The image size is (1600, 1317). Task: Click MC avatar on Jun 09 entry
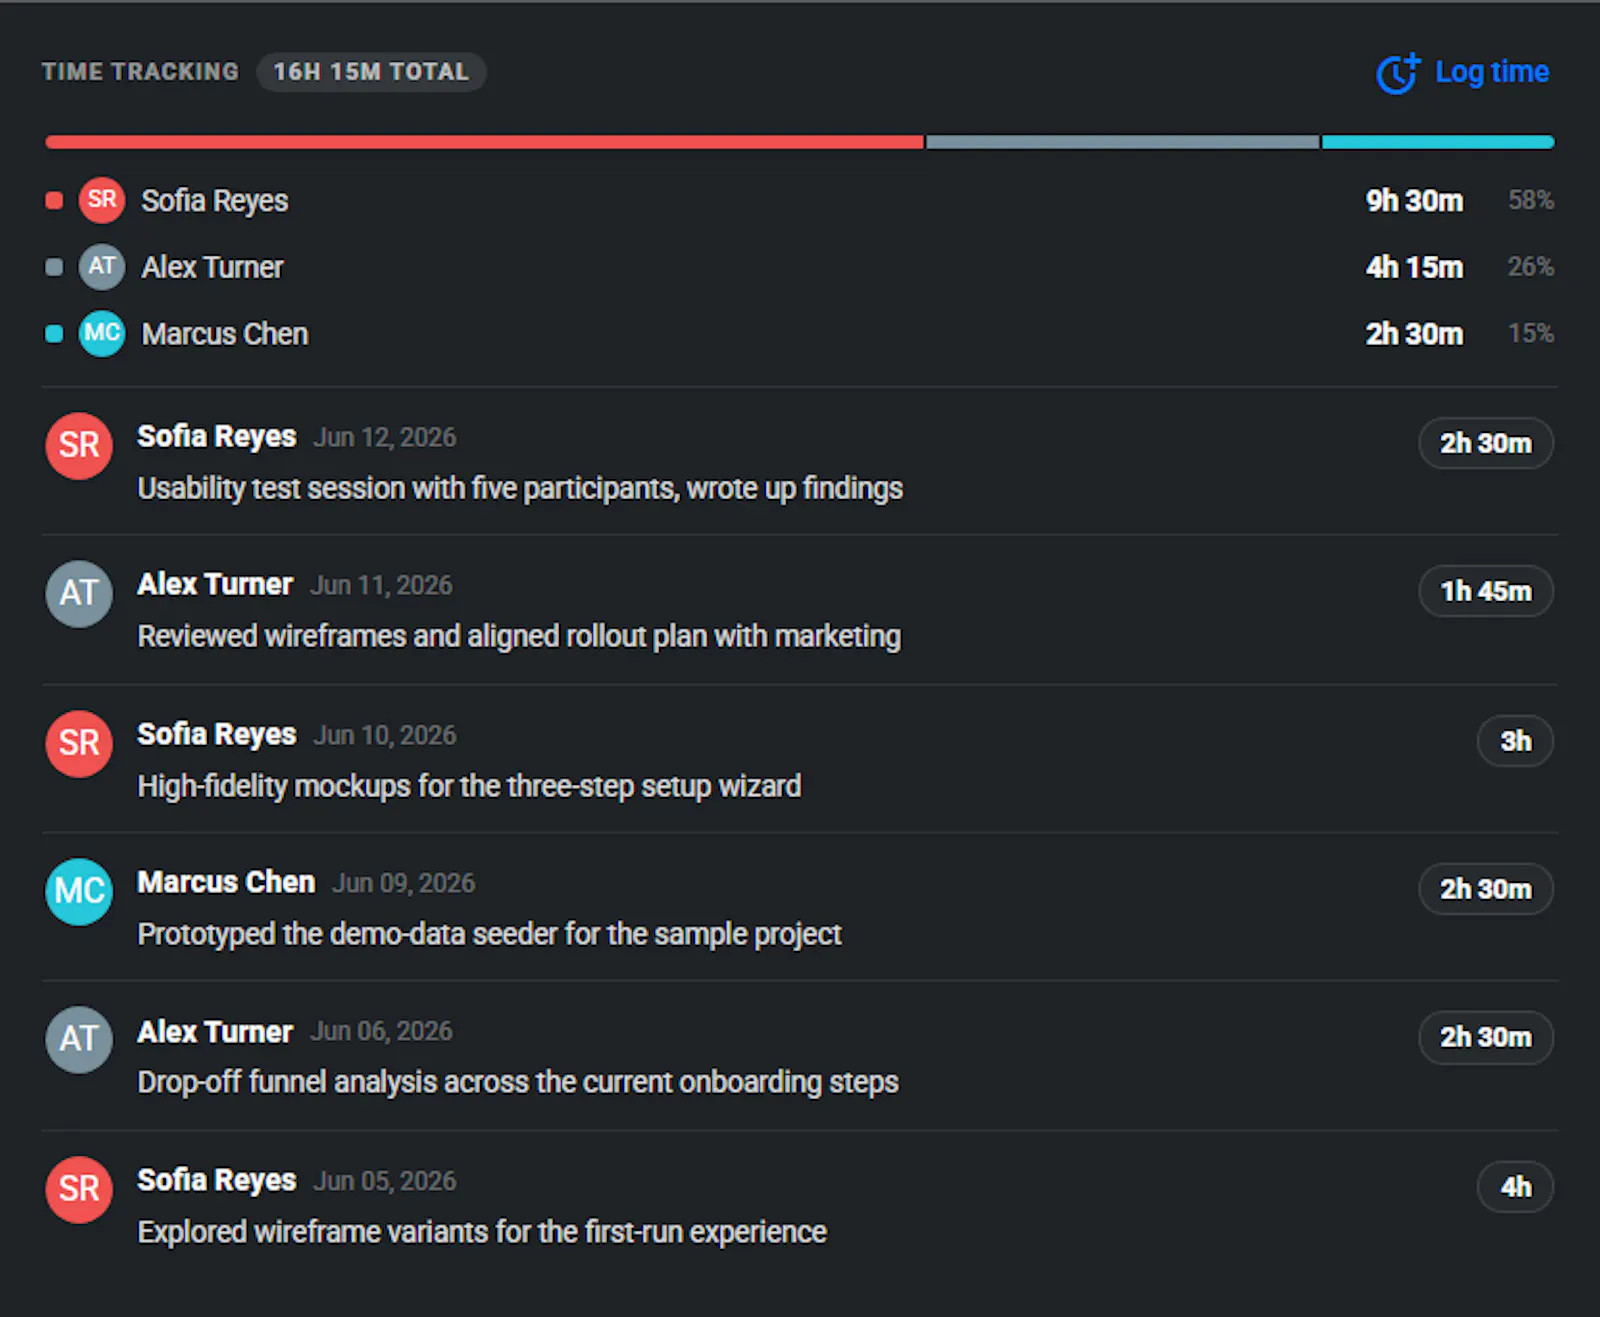pyautogui.click(x=79, y=891)
